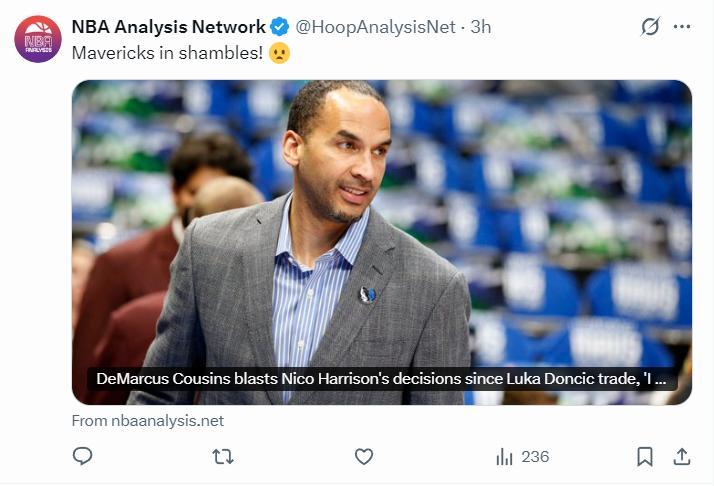This screenshot has width=714, height=486.
Task: Open the share post menu
Action: [x=682, y=456]
